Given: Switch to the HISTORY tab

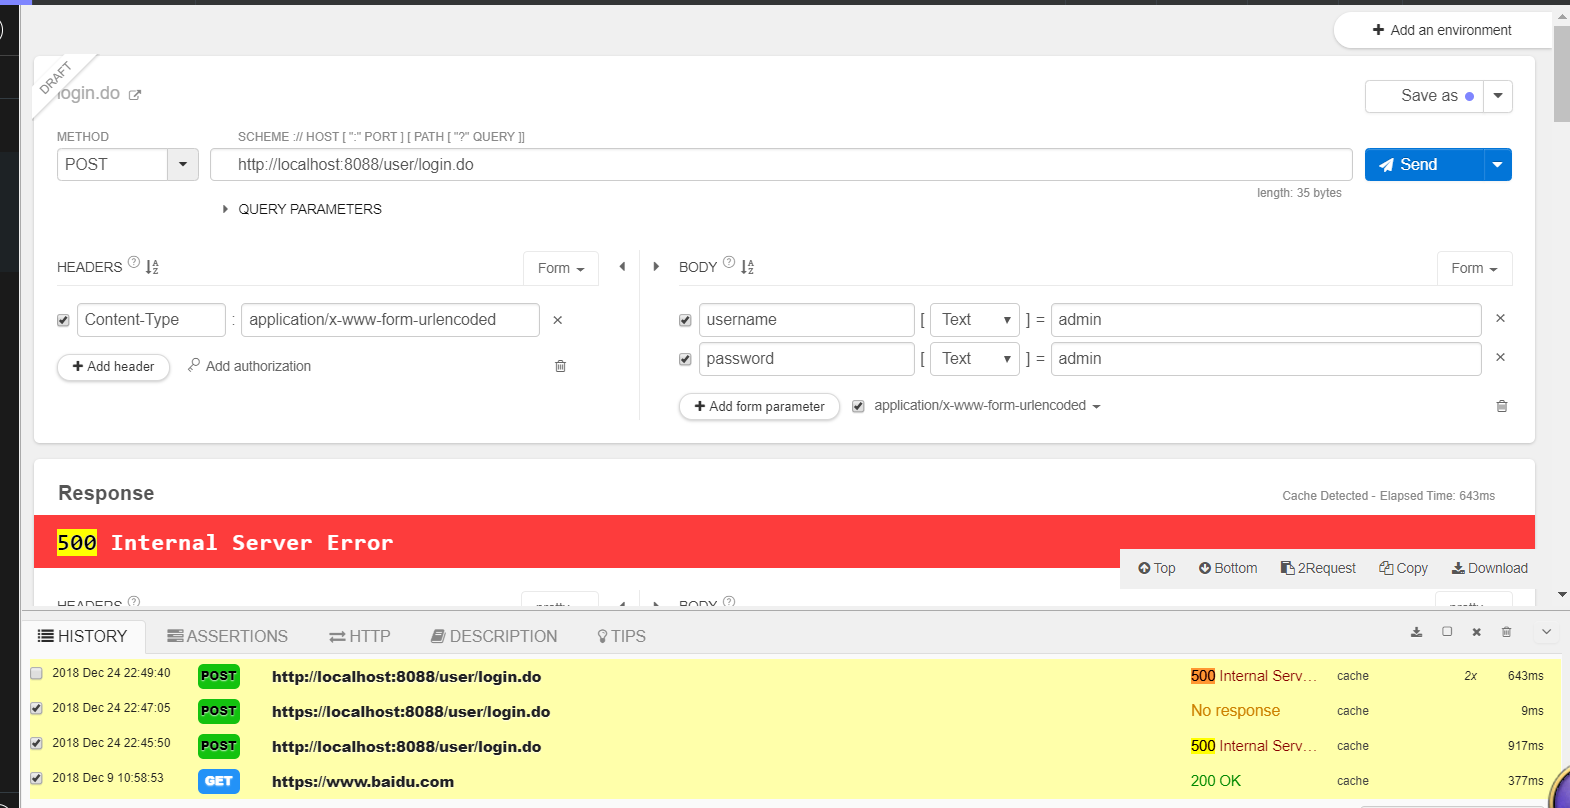Looking at the screenshot, I should tap(83, 637).
